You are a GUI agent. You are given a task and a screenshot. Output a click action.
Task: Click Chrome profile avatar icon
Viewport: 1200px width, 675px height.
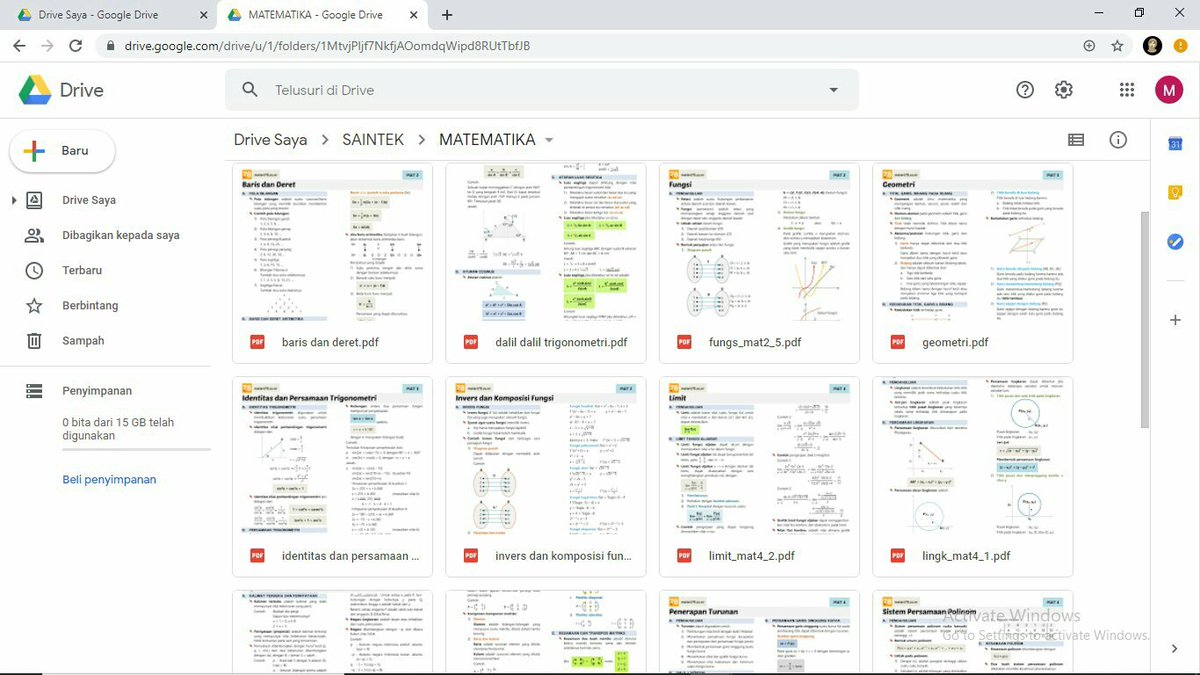tap(1153, 46)
